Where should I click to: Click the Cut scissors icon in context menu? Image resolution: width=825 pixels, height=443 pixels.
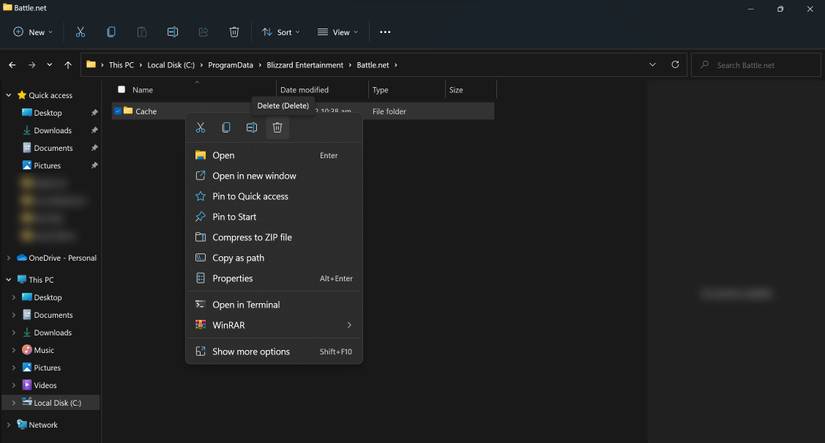pyautogui.click(x=200, y=128)
